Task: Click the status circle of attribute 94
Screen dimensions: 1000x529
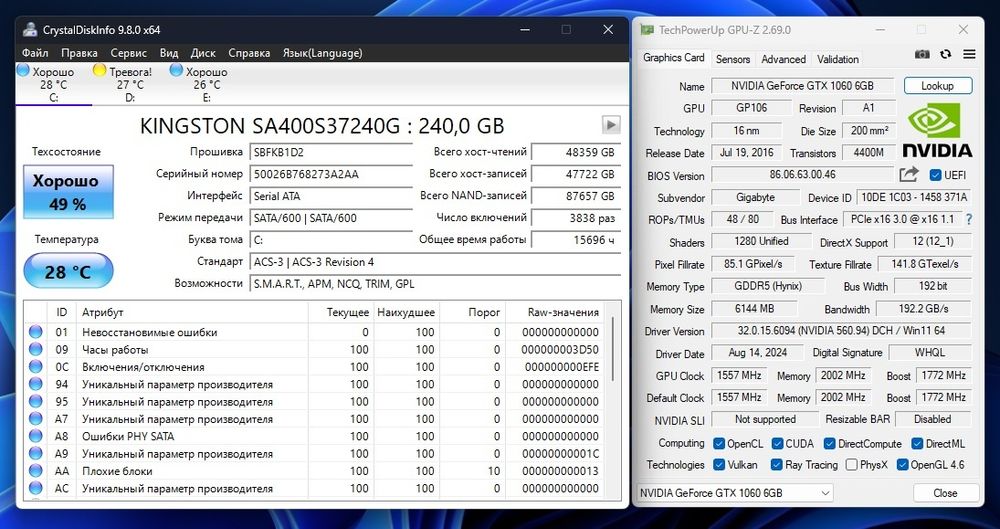Action: click(x=35, y=384)
